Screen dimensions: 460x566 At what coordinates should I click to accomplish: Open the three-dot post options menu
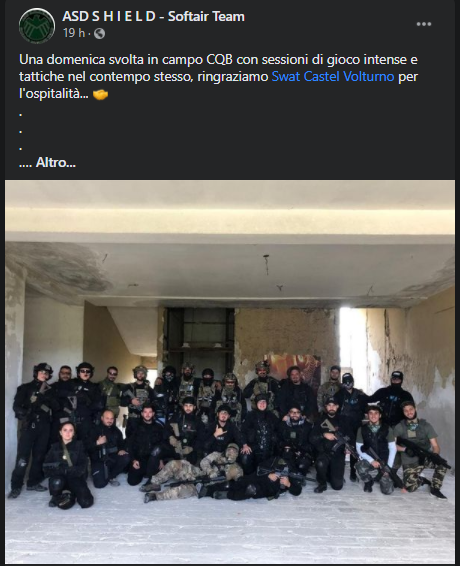click(424, 24)
